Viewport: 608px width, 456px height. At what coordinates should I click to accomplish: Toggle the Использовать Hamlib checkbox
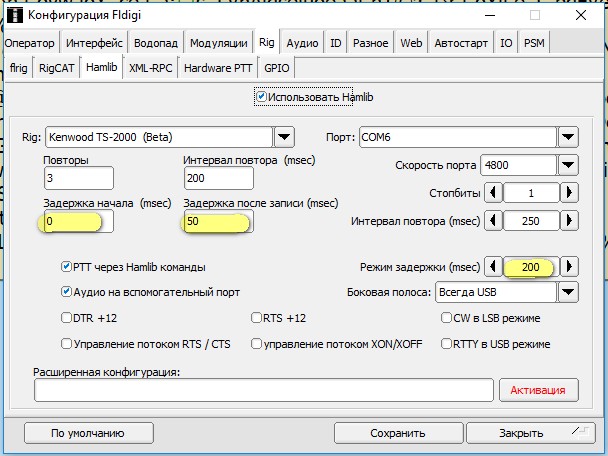click(262, 98)
